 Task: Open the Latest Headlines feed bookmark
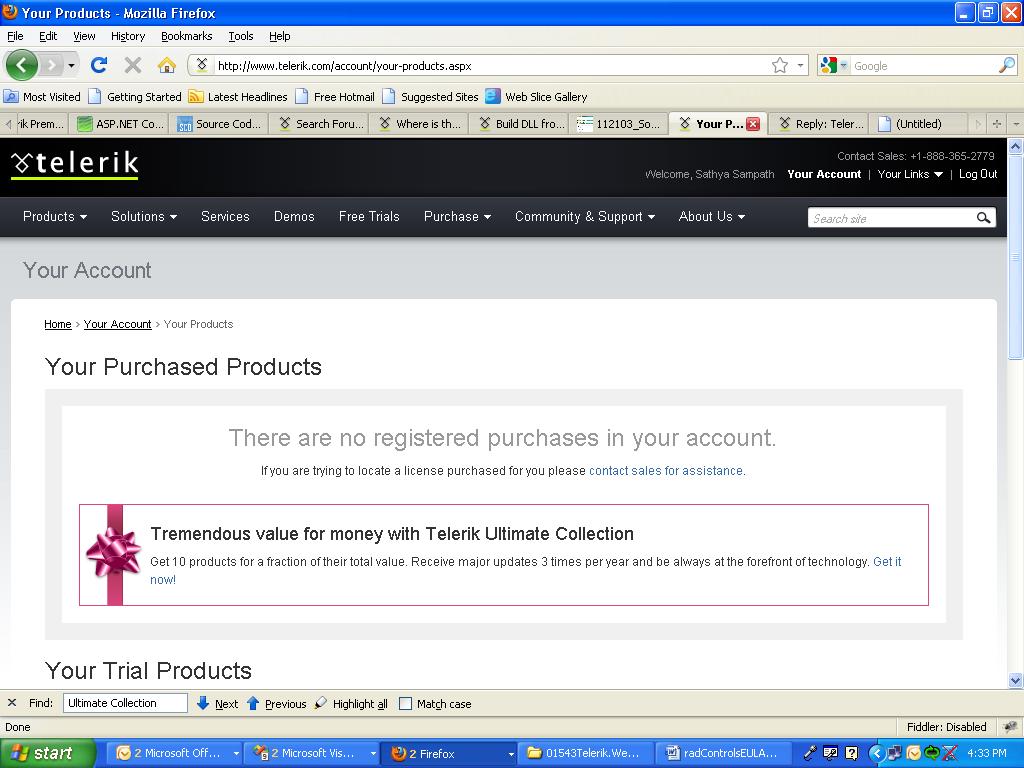[238, 97]
